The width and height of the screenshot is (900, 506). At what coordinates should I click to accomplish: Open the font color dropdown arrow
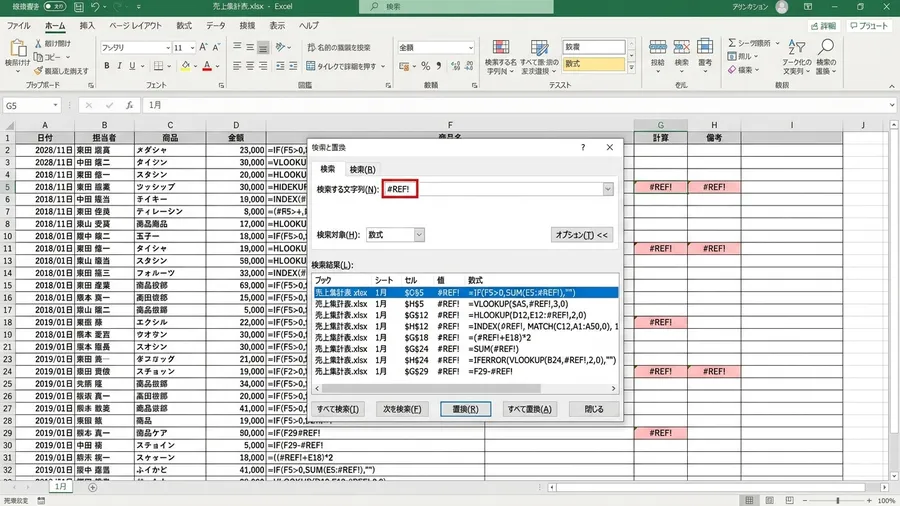[x=218, y=66]
